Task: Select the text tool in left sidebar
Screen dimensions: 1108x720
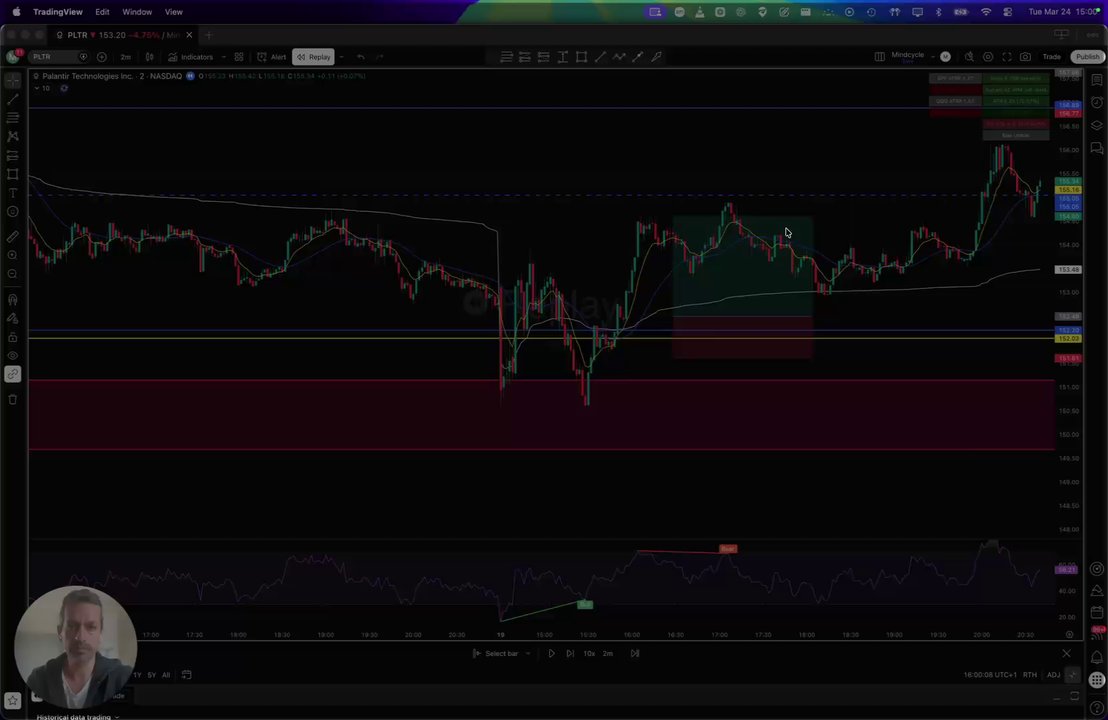Action: 13,193
